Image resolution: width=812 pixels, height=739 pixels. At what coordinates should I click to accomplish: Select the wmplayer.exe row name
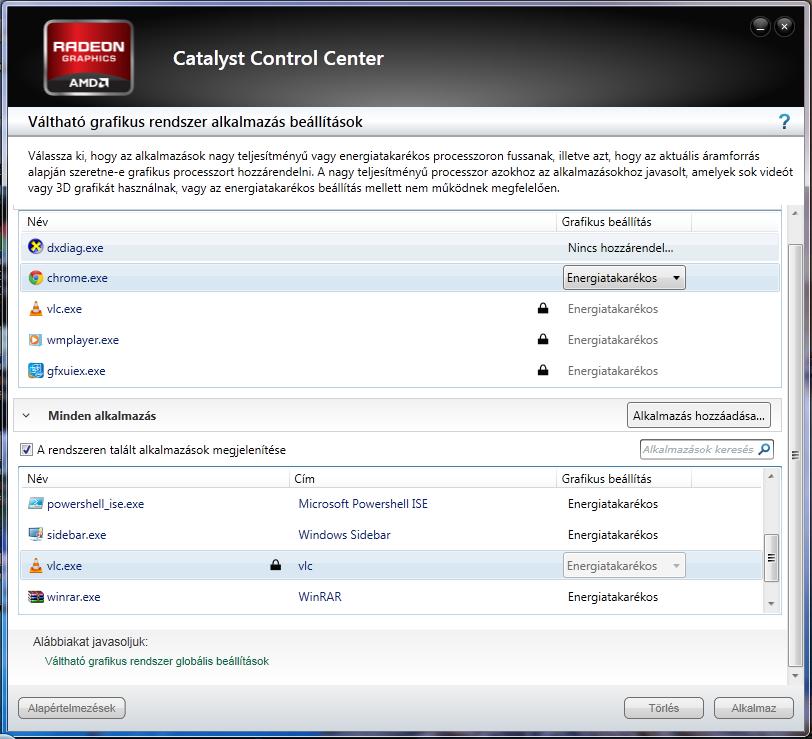pos(83,340)
